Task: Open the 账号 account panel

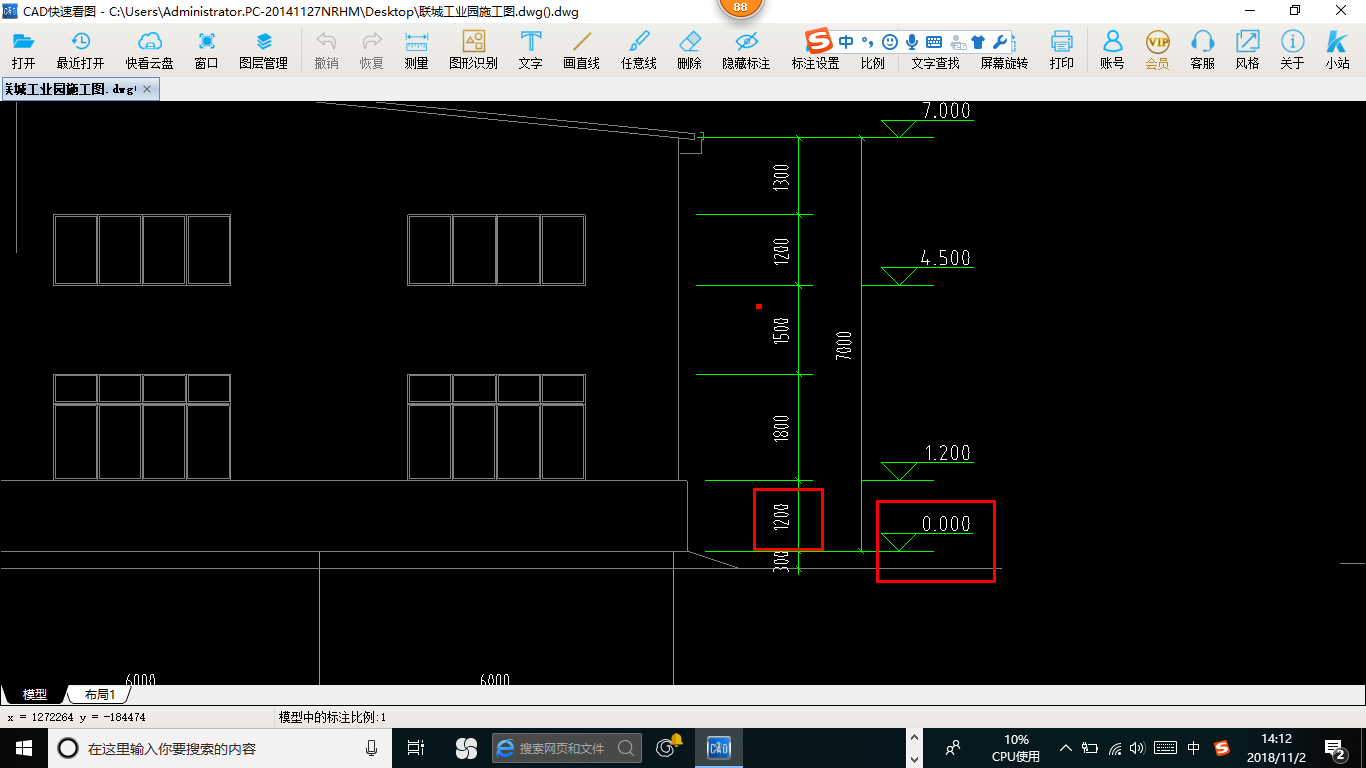Action: point(1112,50)
